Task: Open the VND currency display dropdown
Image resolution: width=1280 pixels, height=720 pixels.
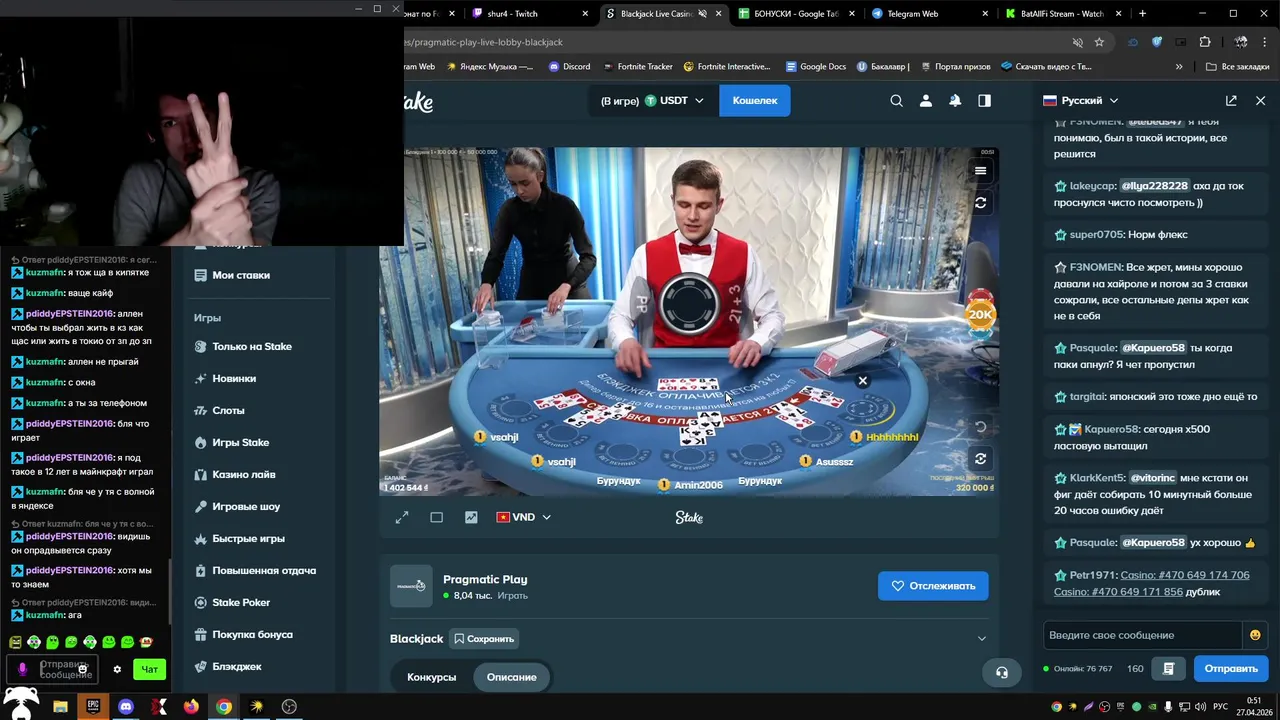Action: (x=523, y=517)
